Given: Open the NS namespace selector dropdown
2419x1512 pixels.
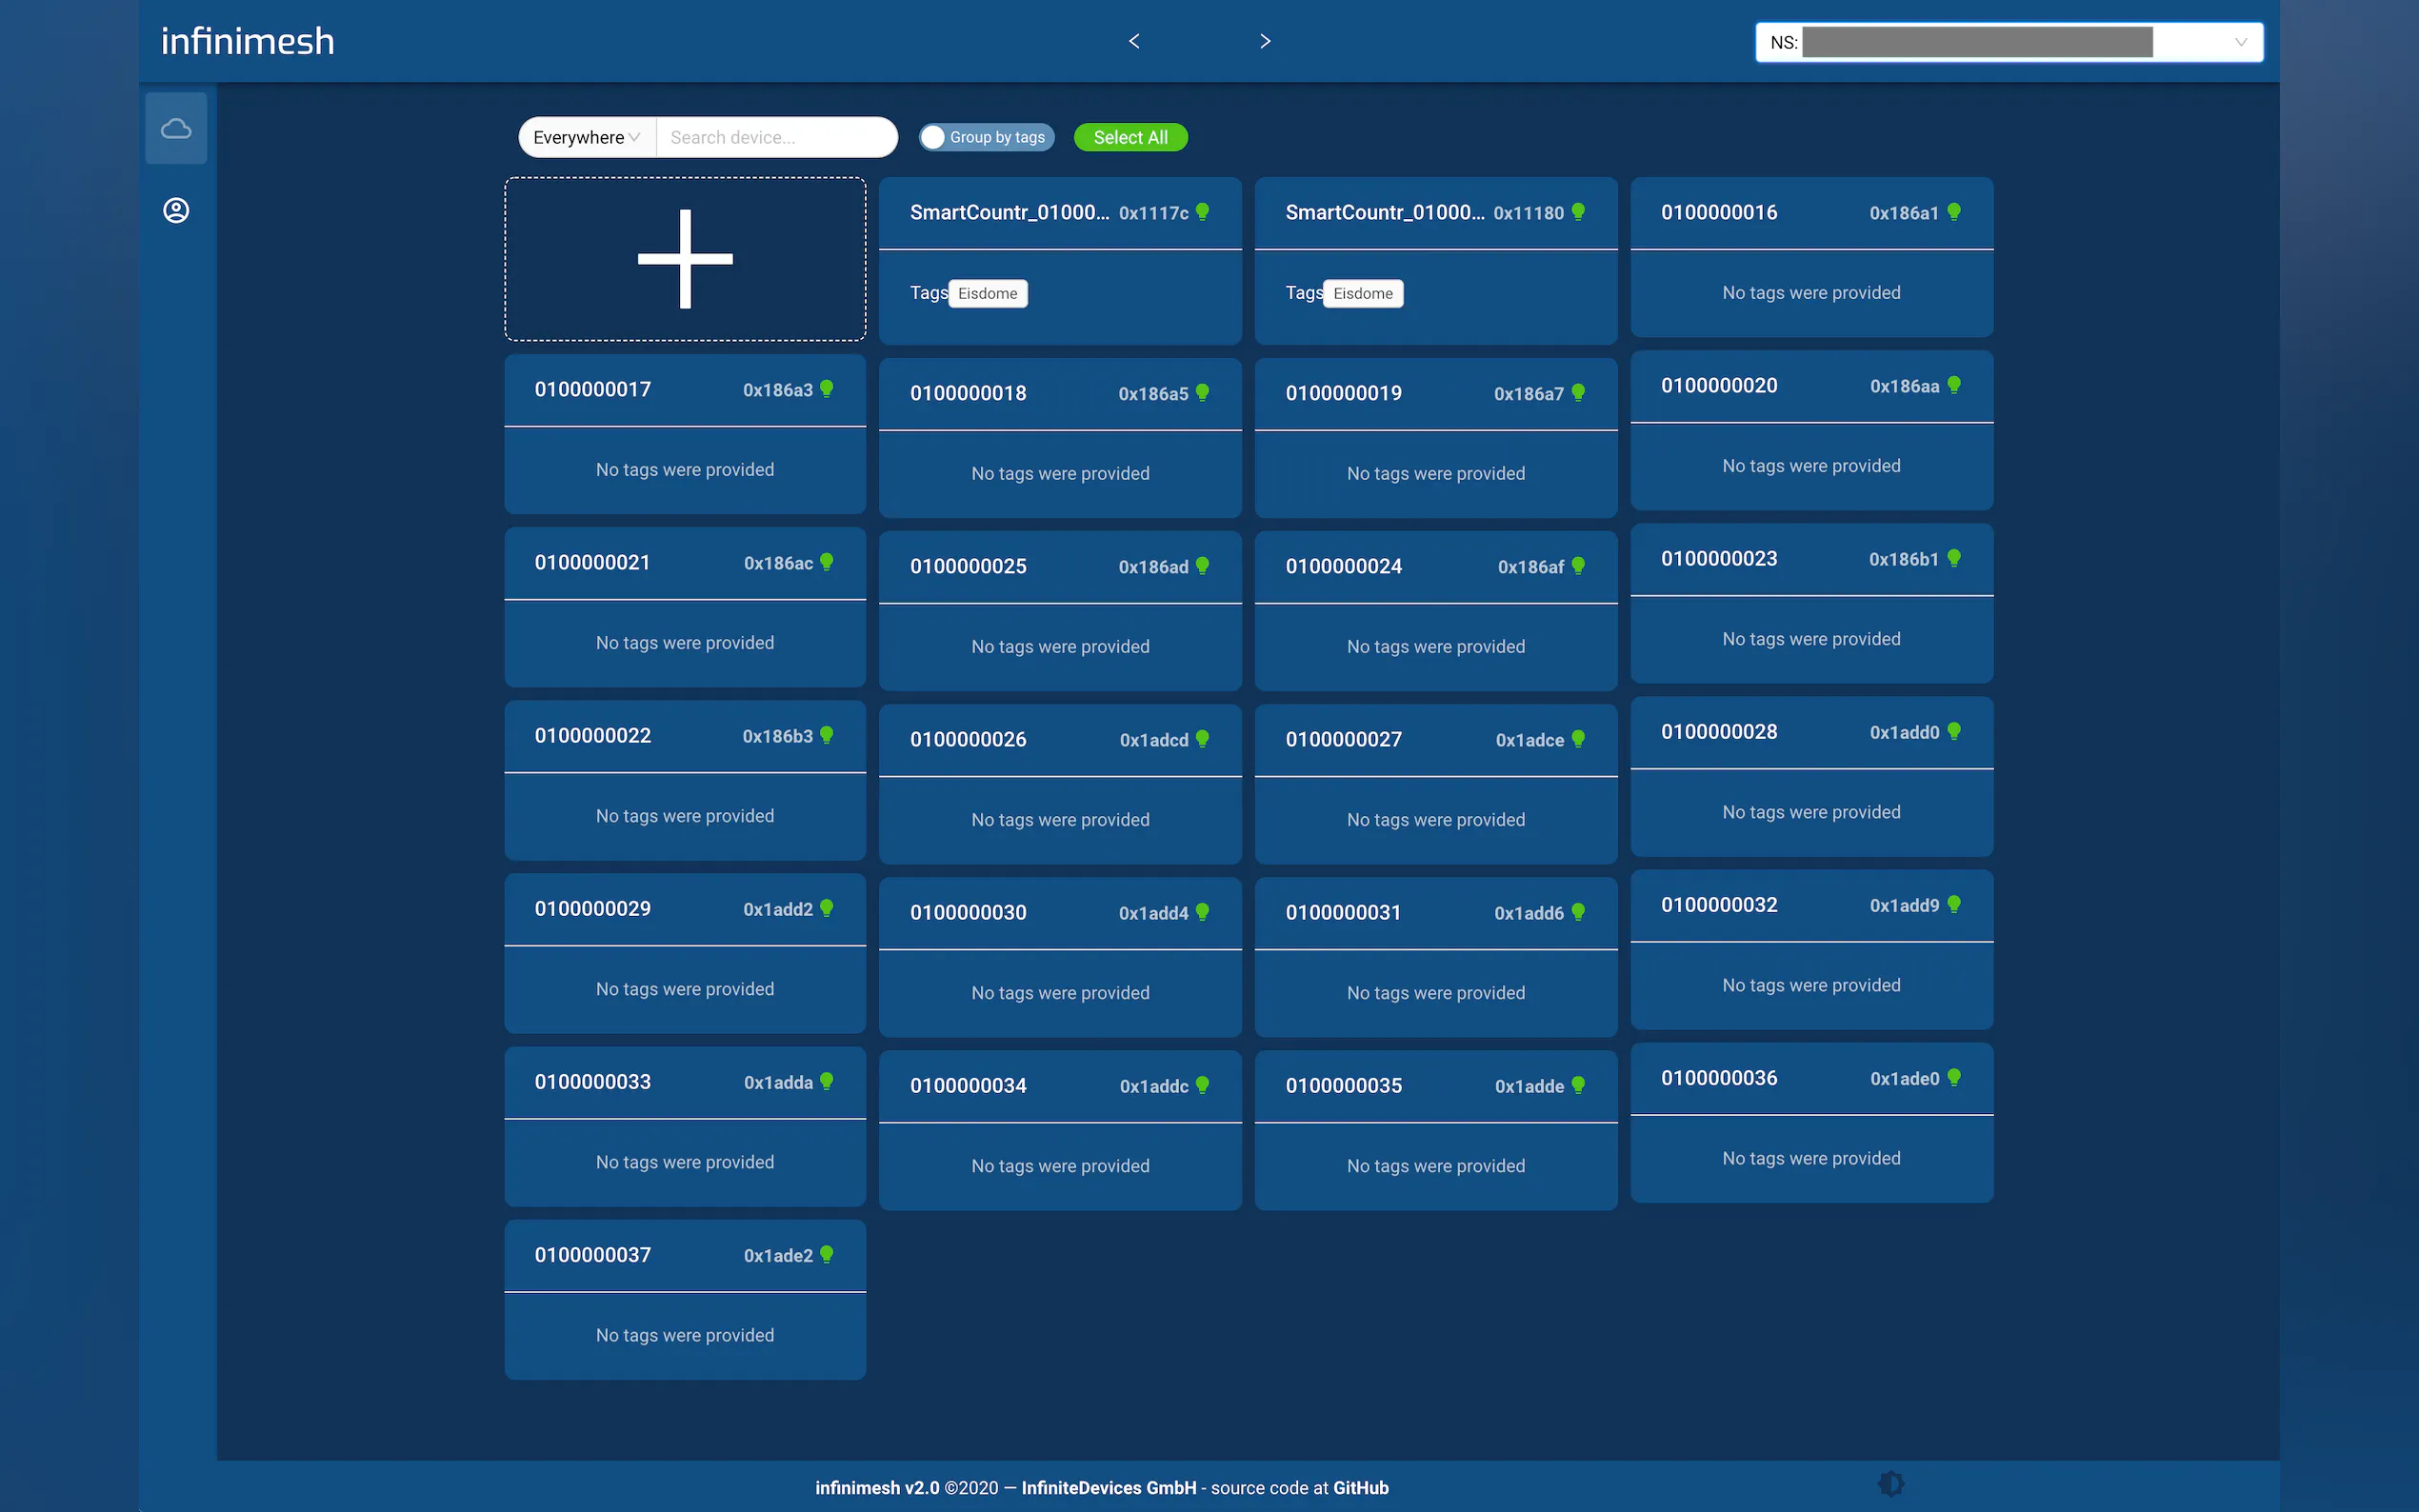Looking at the screenshot, I should (2008, 42).
